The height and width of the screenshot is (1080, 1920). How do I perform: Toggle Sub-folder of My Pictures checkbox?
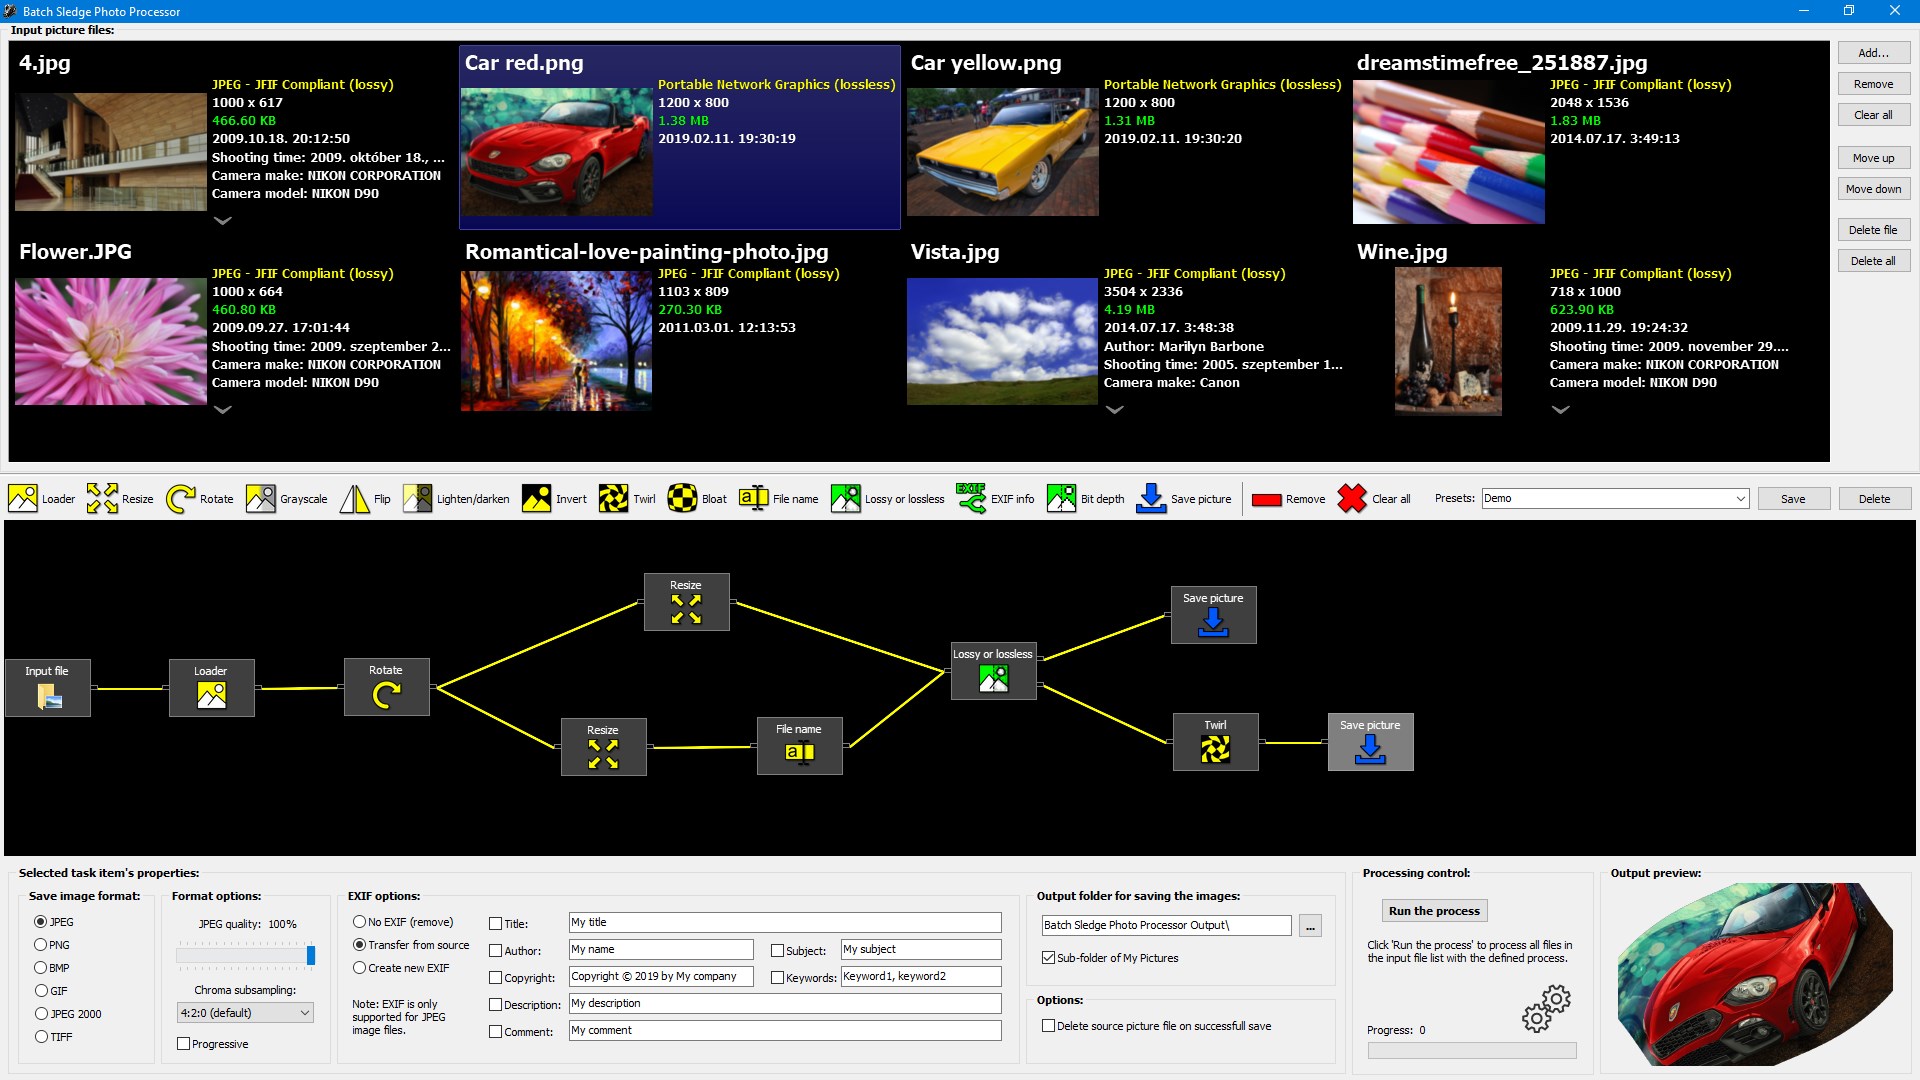pyautogui.click(x=1048, y=958)
